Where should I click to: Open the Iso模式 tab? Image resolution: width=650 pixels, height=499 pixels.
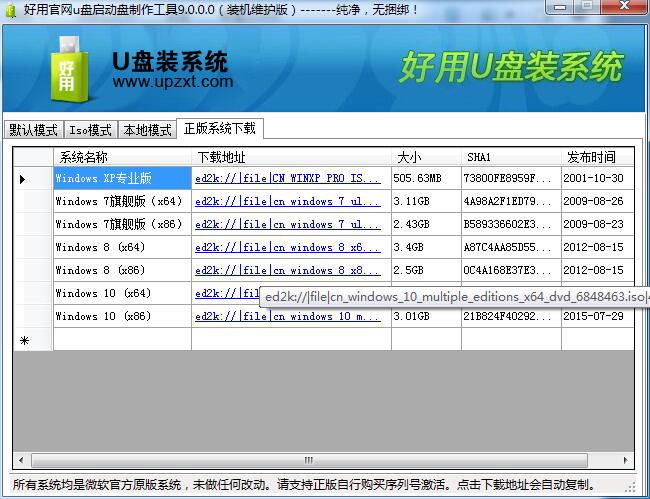90,130
